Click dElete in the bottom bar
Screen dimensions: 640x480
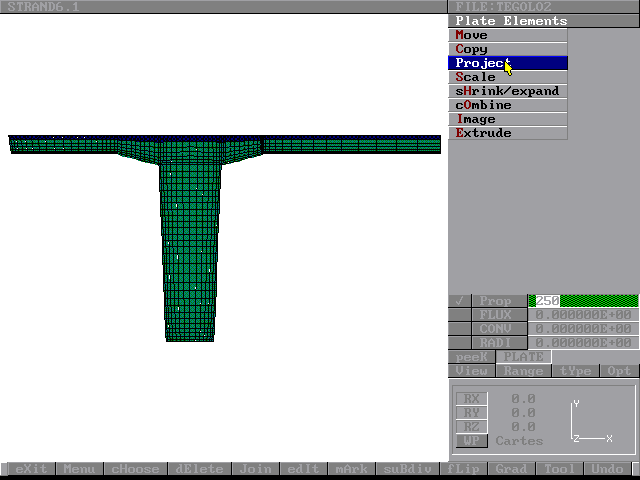[199, 469]
